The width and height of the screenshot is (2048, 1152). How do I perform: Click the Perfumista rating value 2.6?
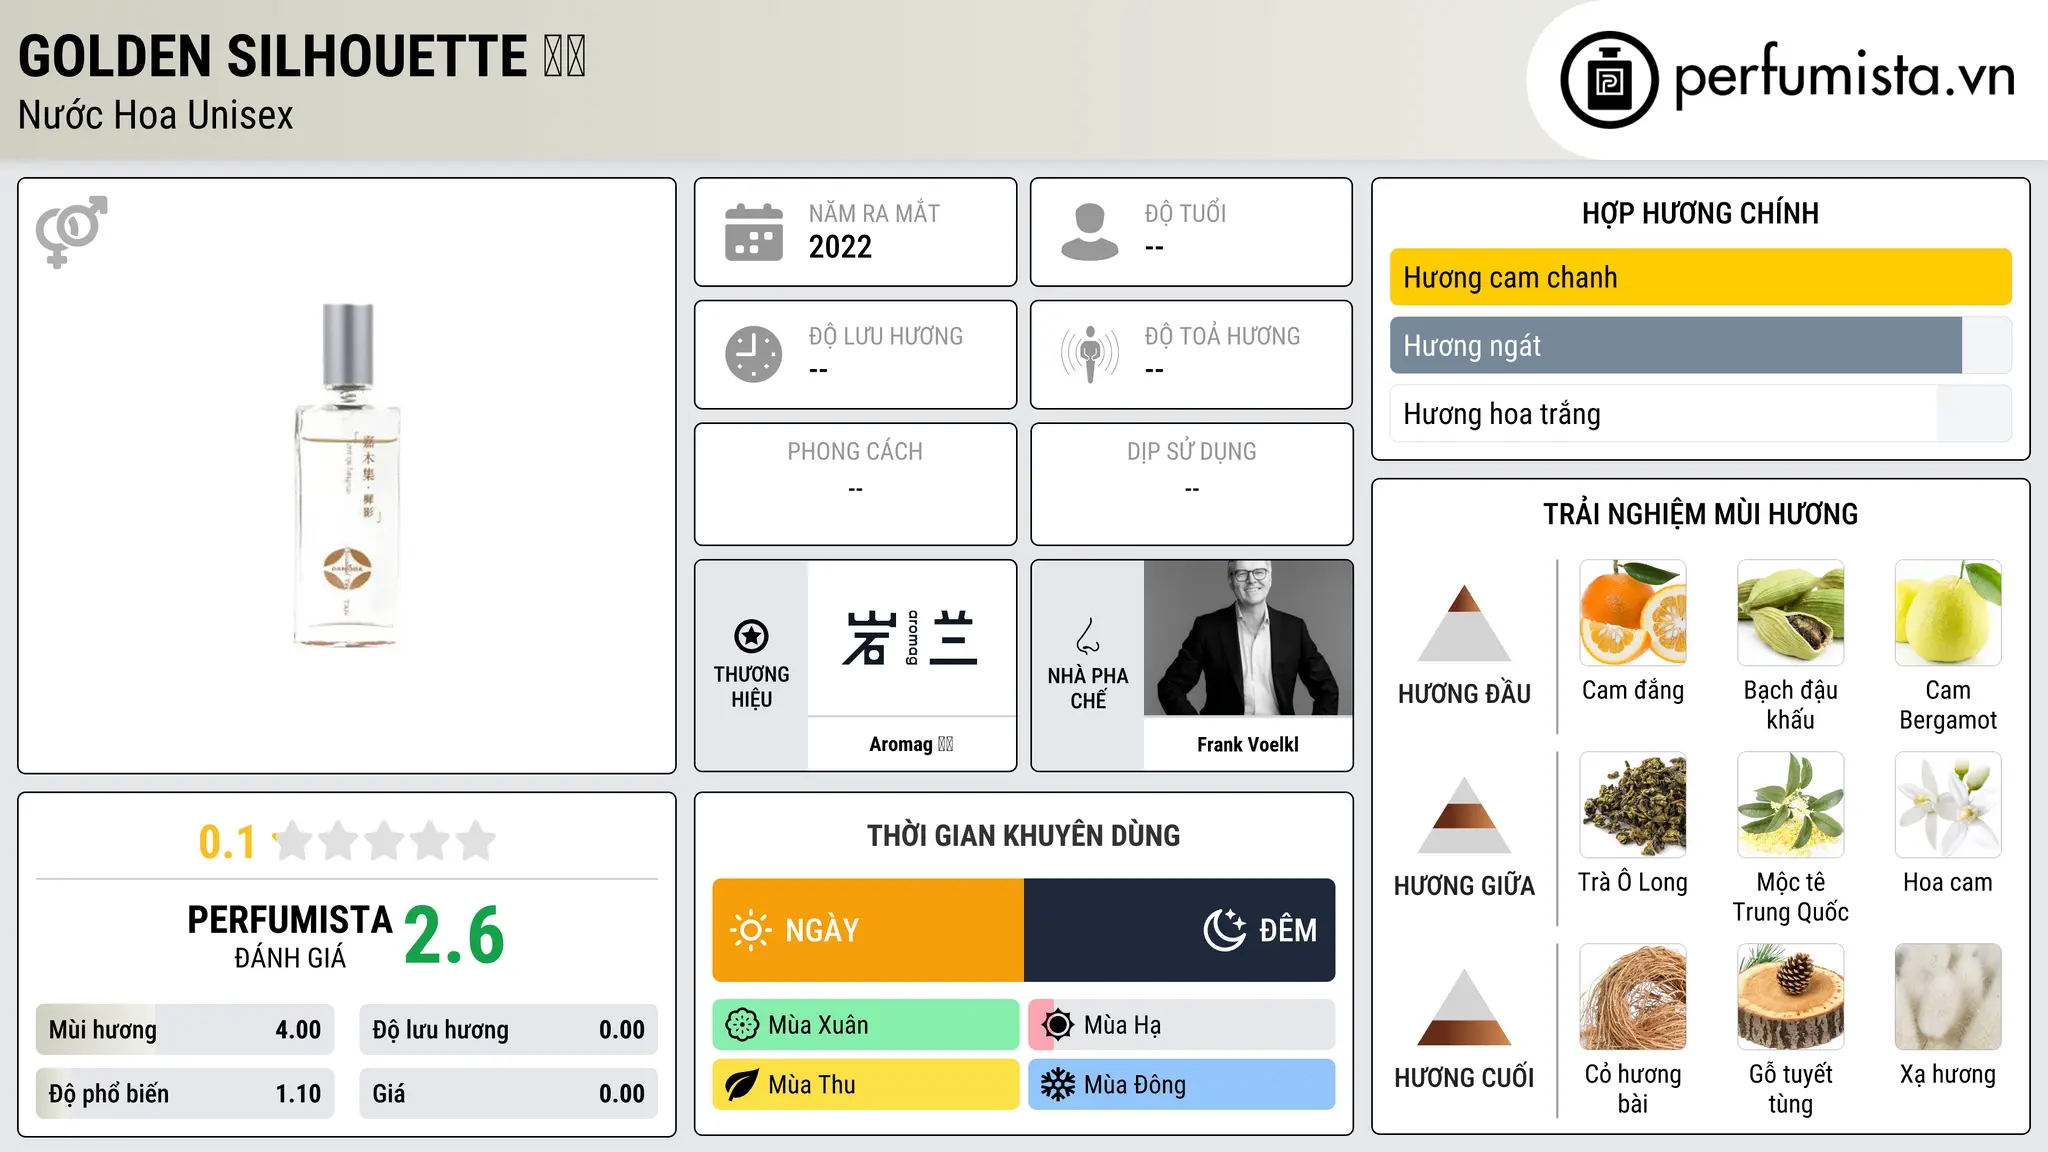pyautogui.click(x=455, y=935)
